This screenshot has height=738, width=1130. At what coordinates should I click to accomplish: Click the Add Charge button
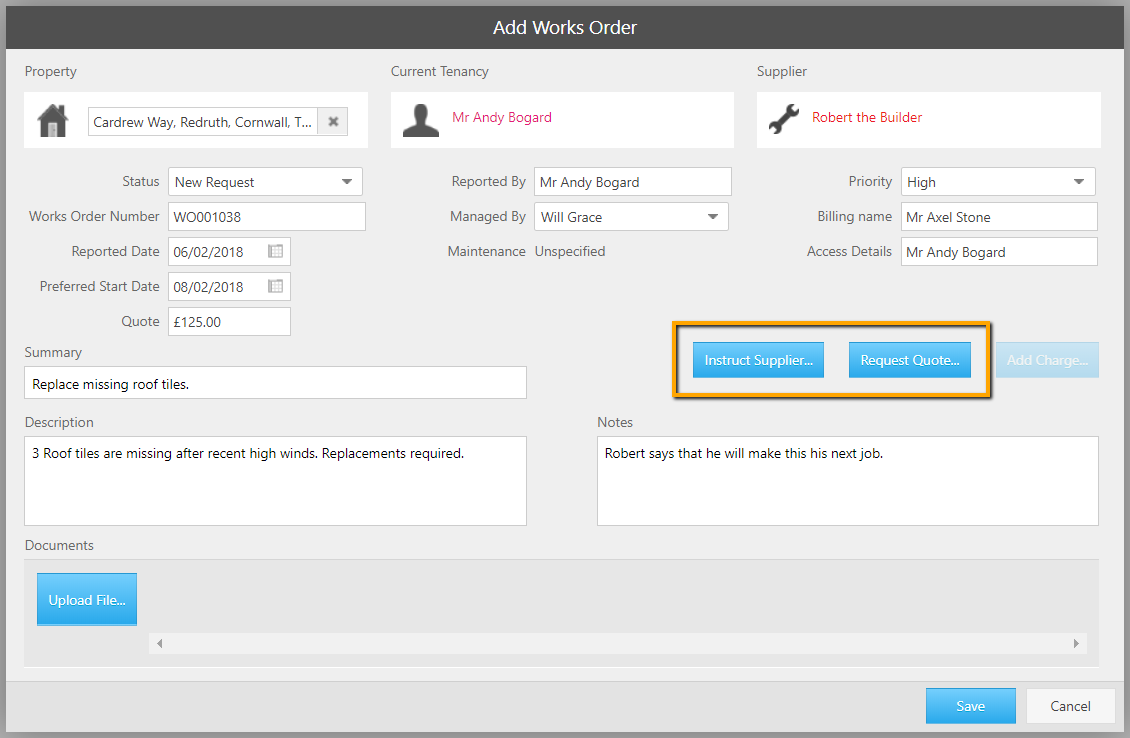[x=1047, y=360]
